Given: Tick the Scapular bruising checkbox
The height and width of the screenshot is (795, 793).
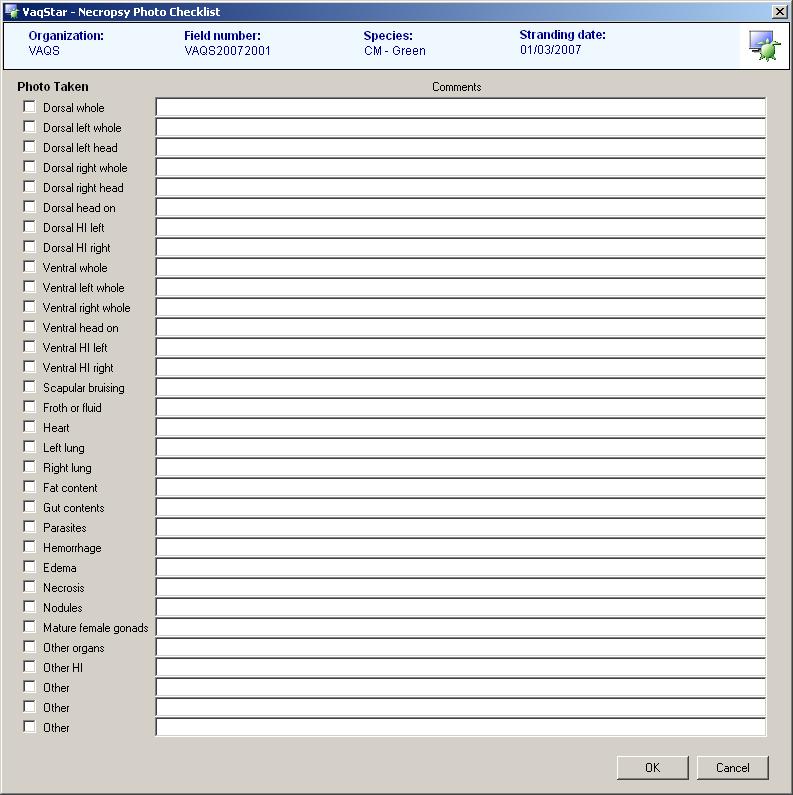Looking at the screenshot, I should (30, 387).
